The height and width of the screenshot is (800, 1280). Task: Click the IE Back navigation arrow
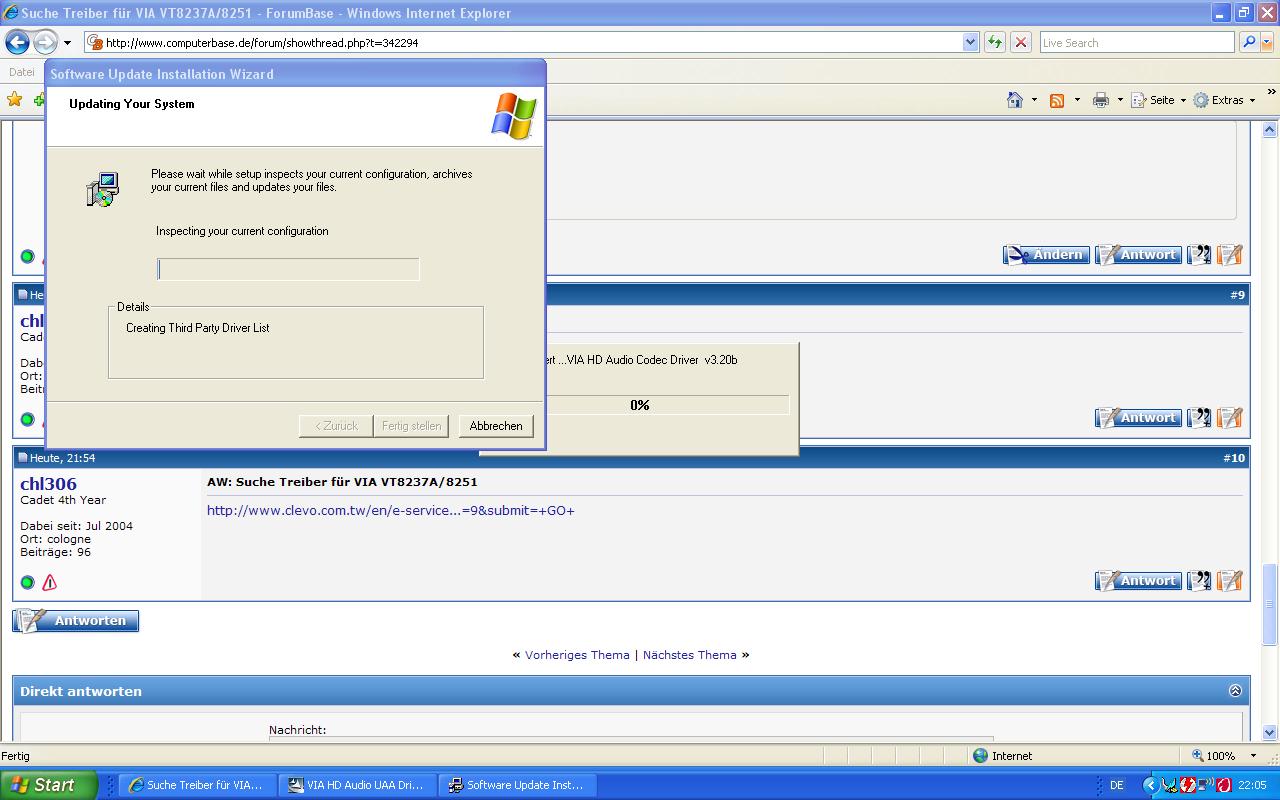17,42
